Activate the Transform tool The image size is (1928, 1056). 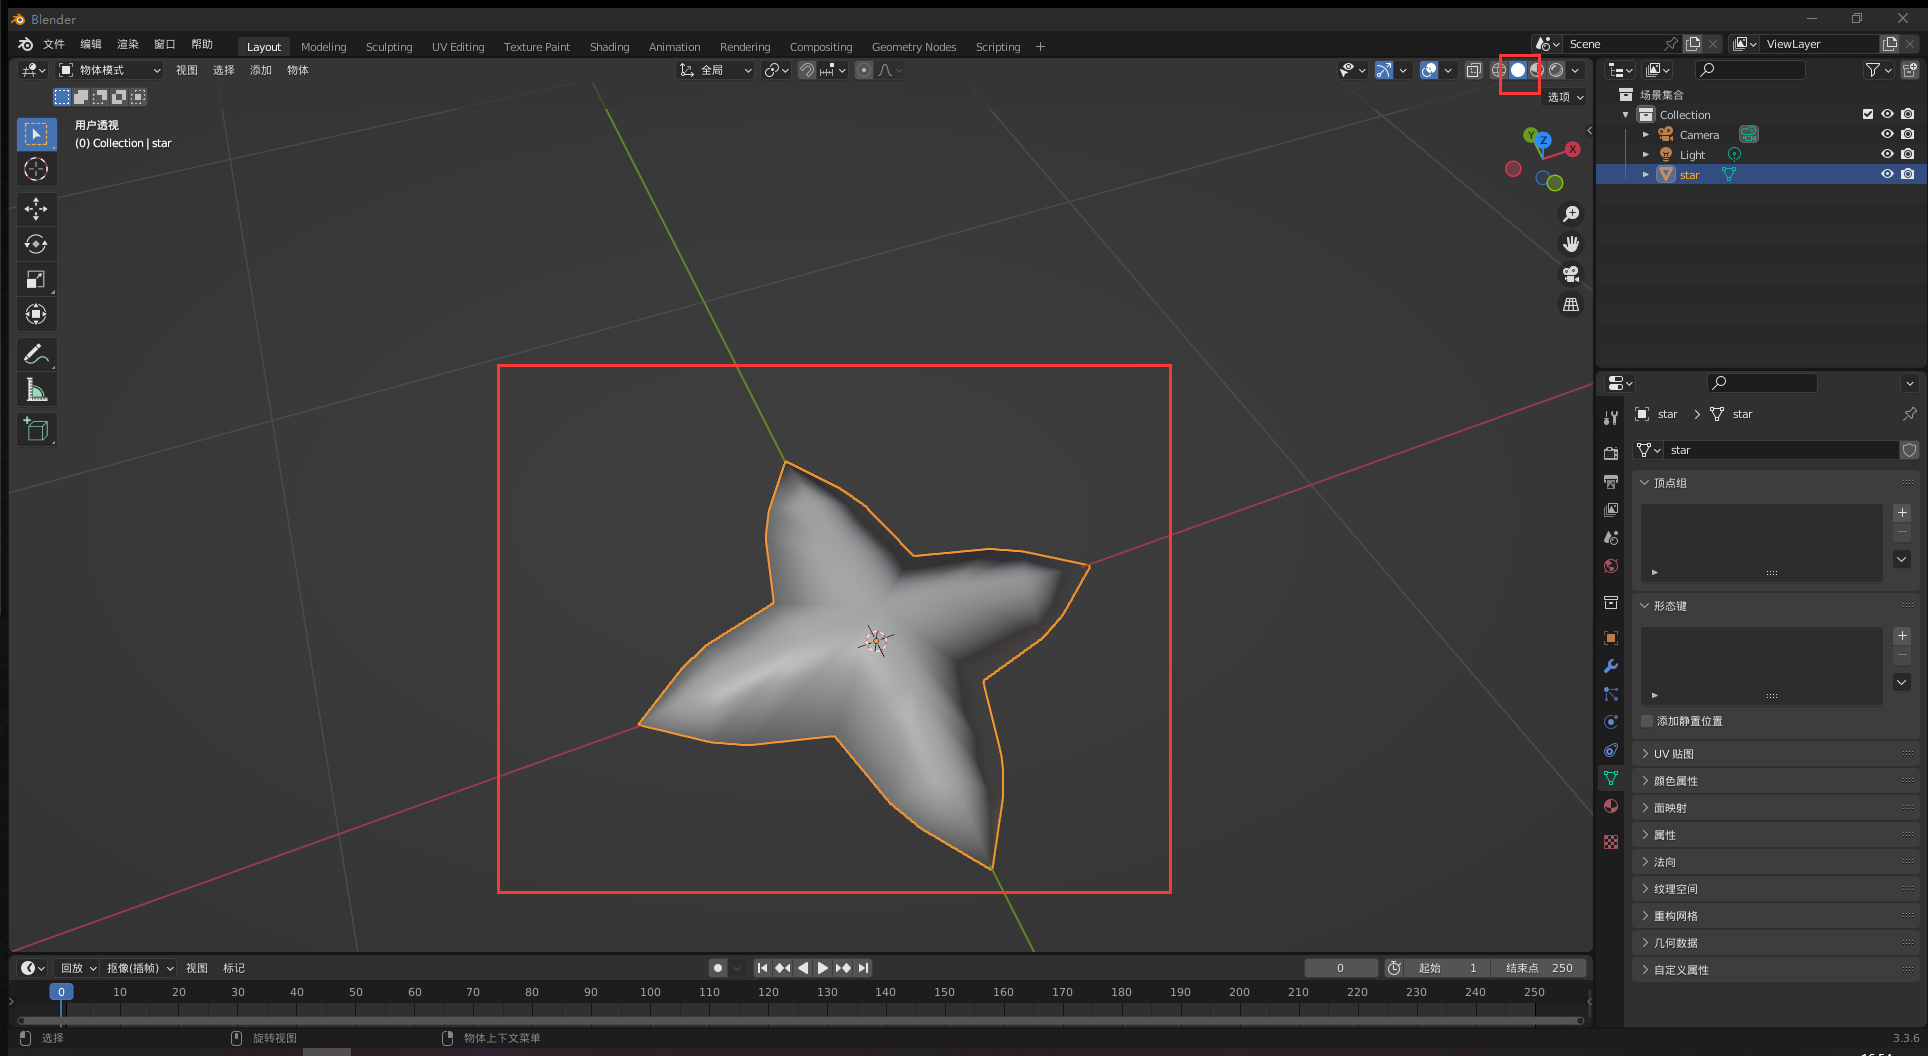36,314
